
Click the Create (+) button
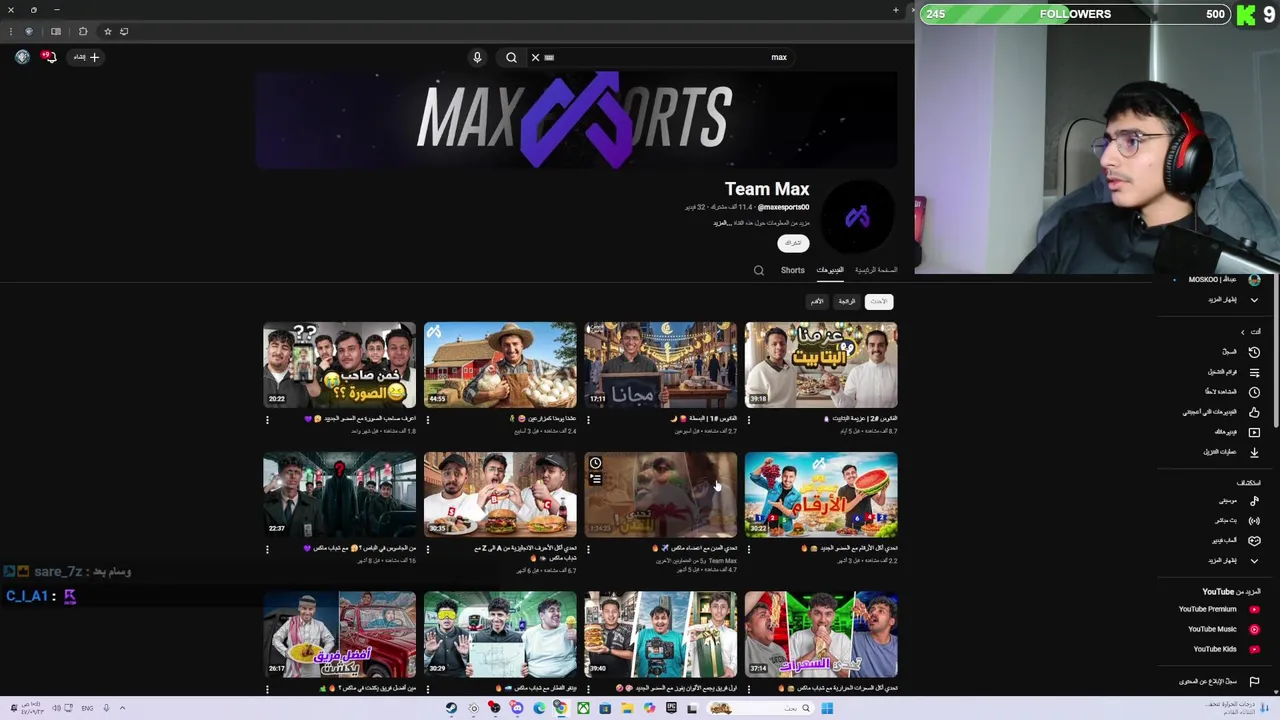(x=86, y=57)
